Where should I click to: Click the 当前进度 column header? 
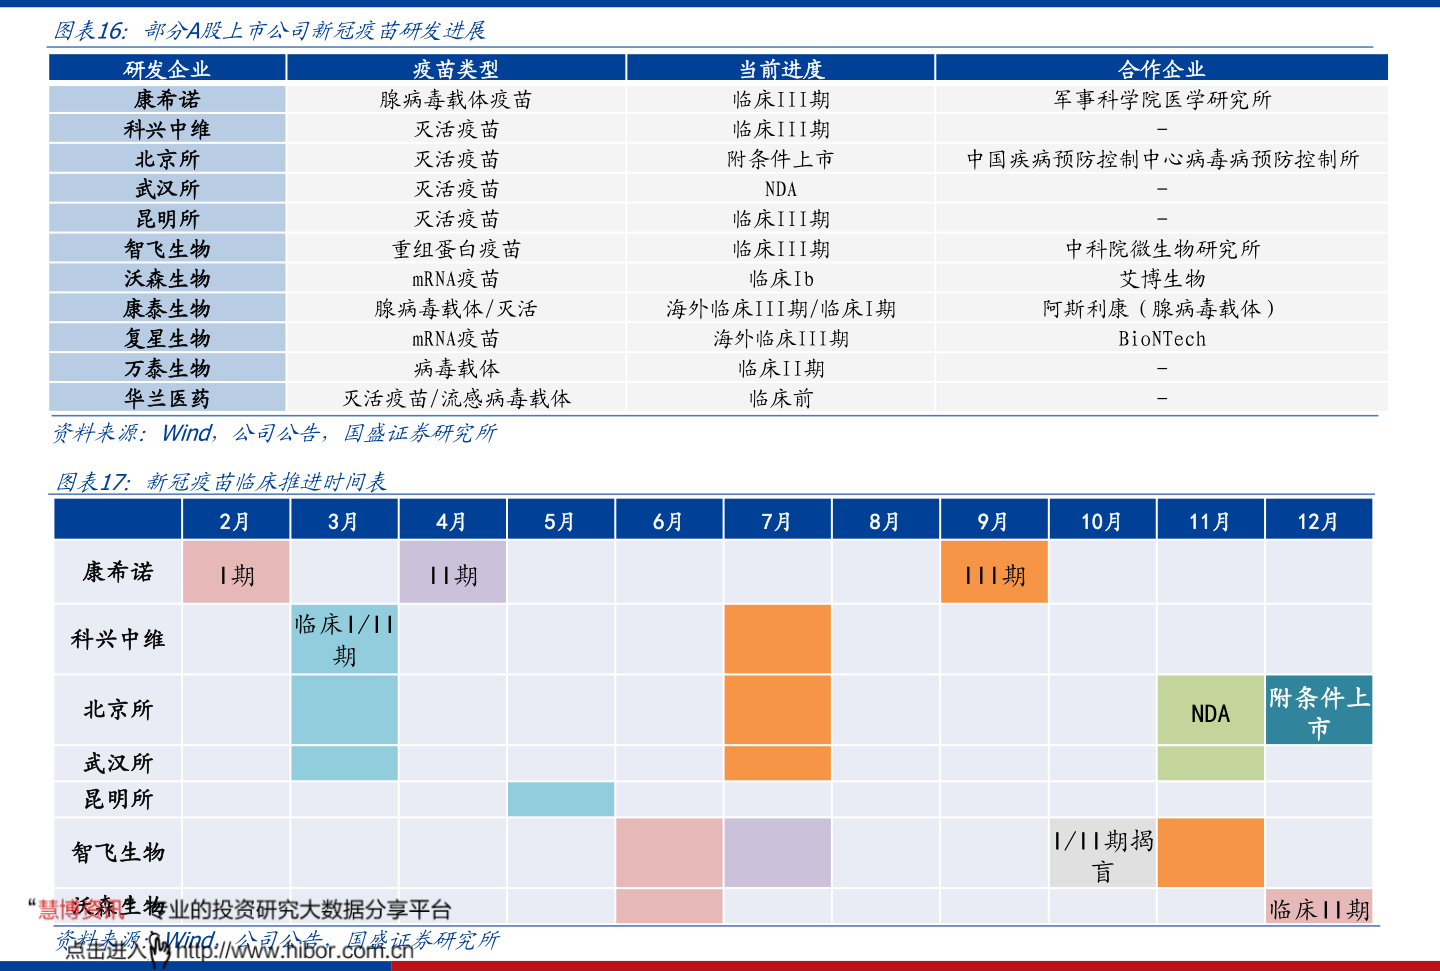781,68
